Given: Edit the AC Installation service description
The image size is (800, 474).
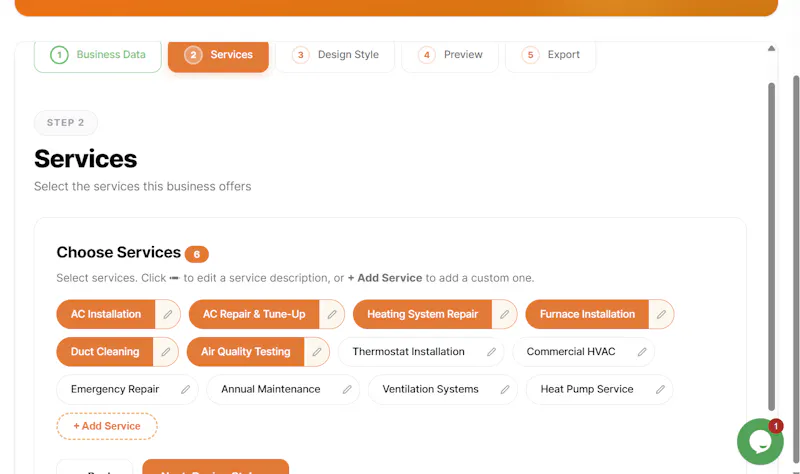Looking at the screenshot, I should point(167,314).
